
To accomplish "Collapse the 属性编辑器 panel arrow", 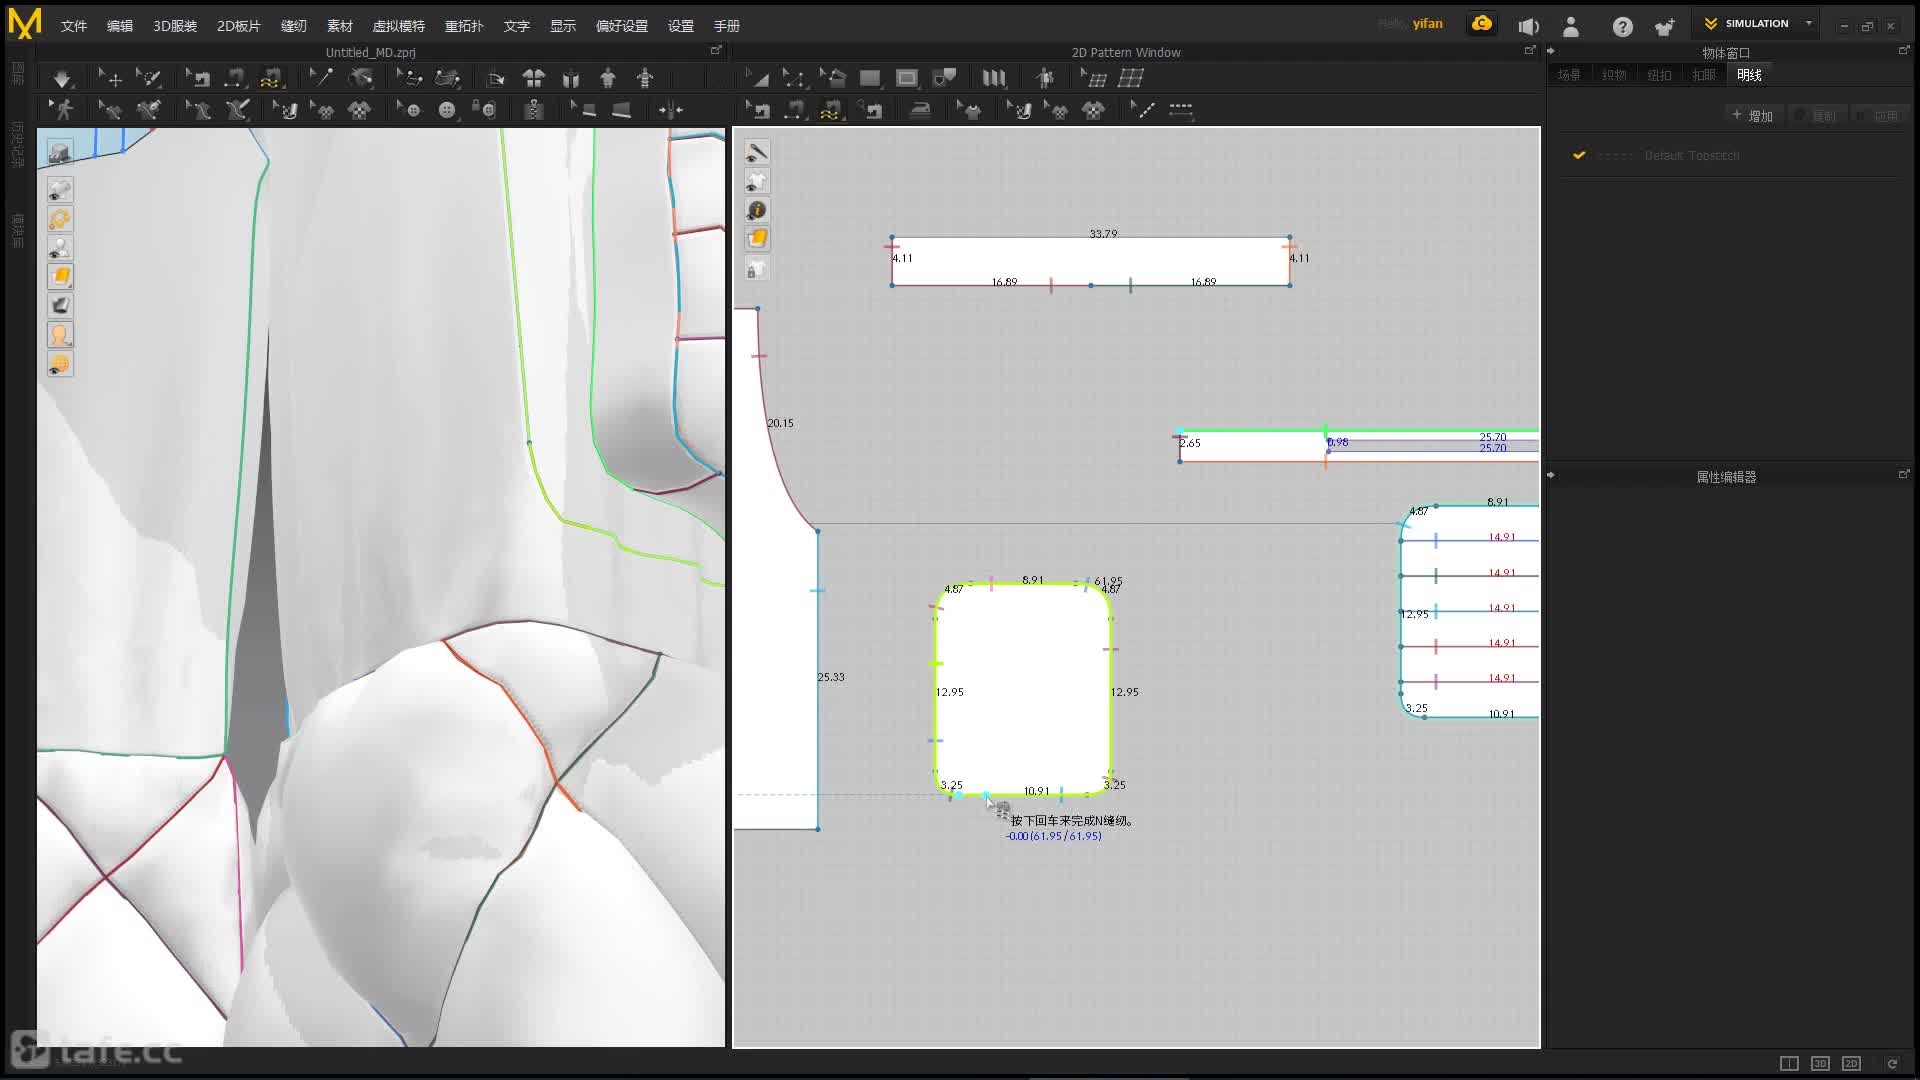I will [1551, 475].
